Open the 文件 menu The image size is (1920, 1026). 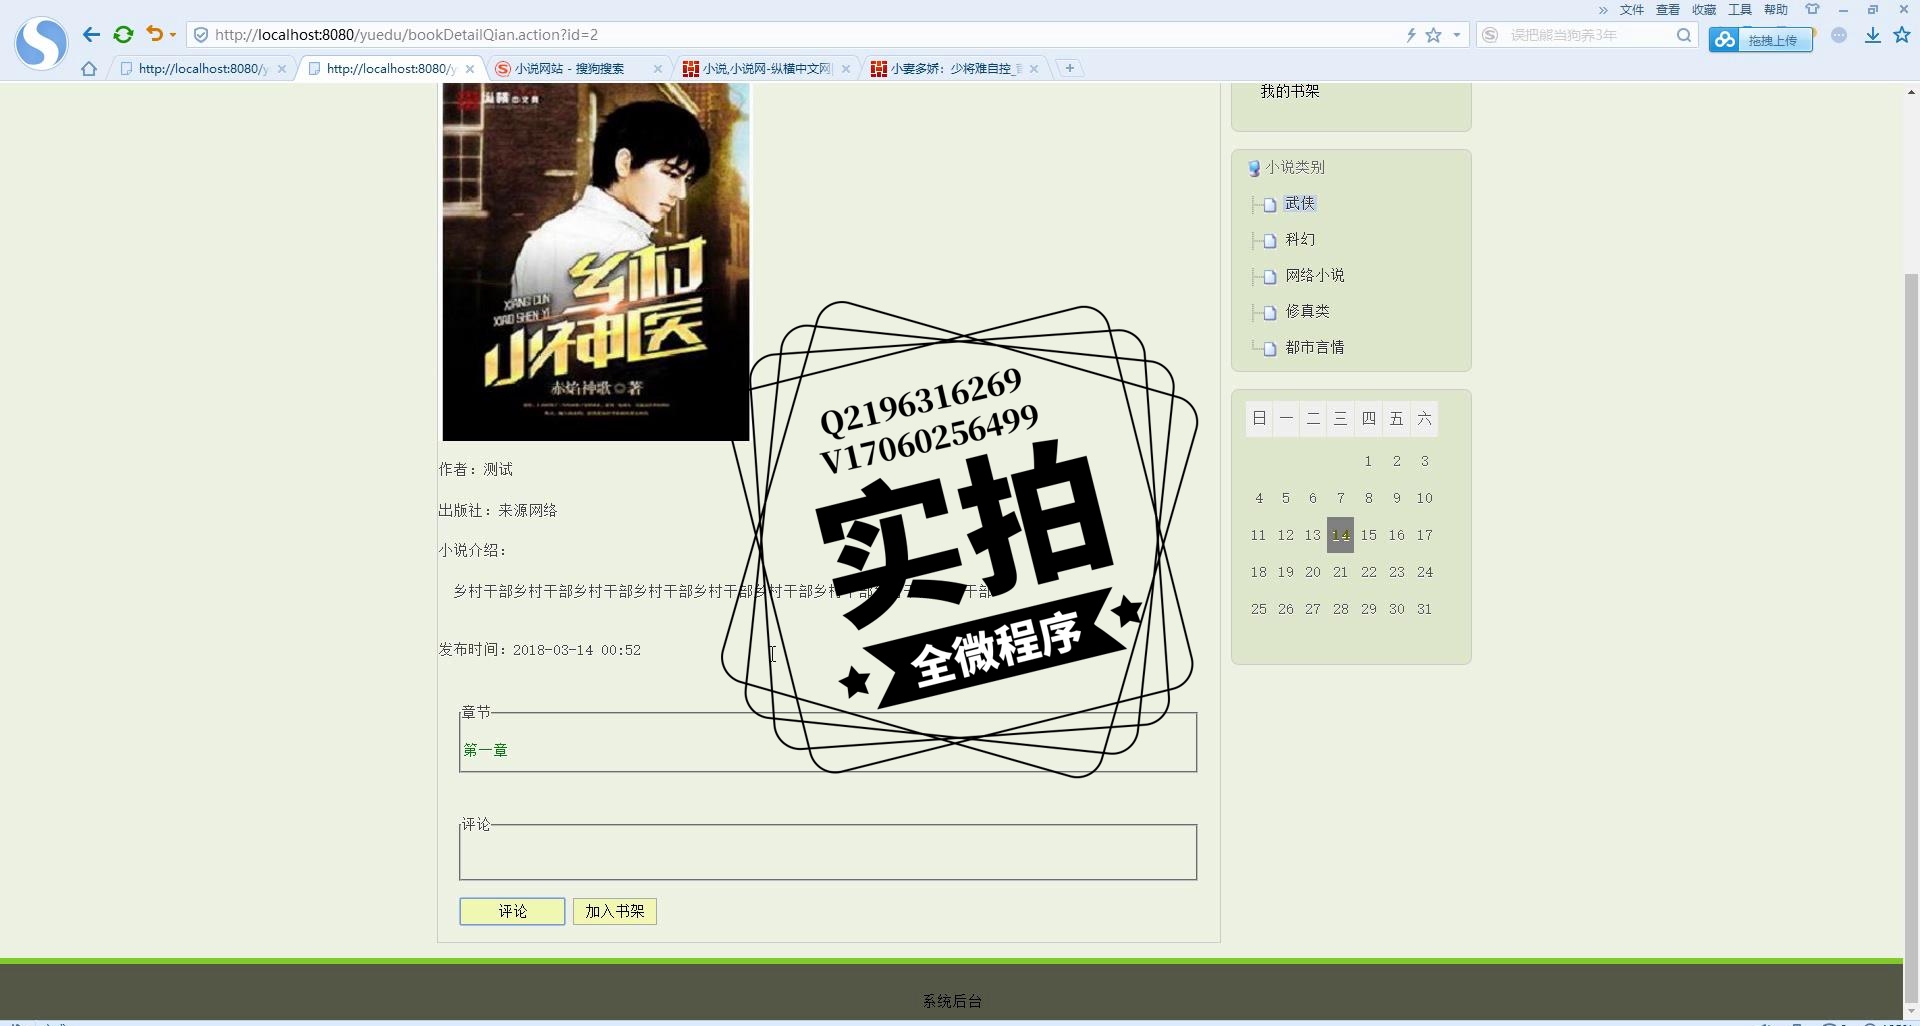click(1632, 10)
